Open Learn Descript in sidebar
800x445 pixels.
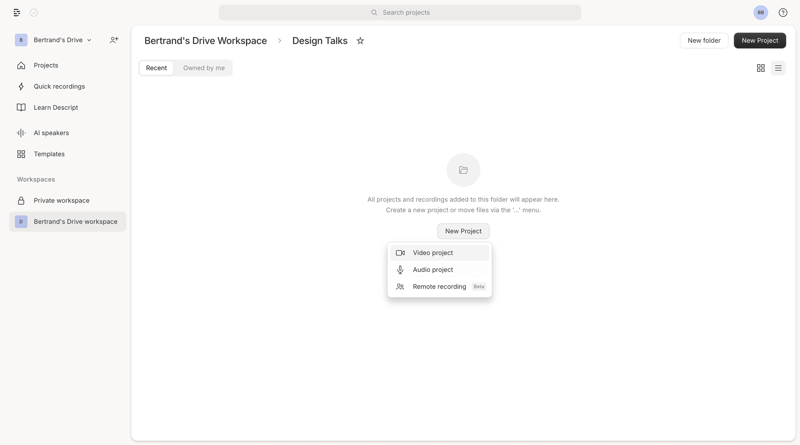click(67, 107)
